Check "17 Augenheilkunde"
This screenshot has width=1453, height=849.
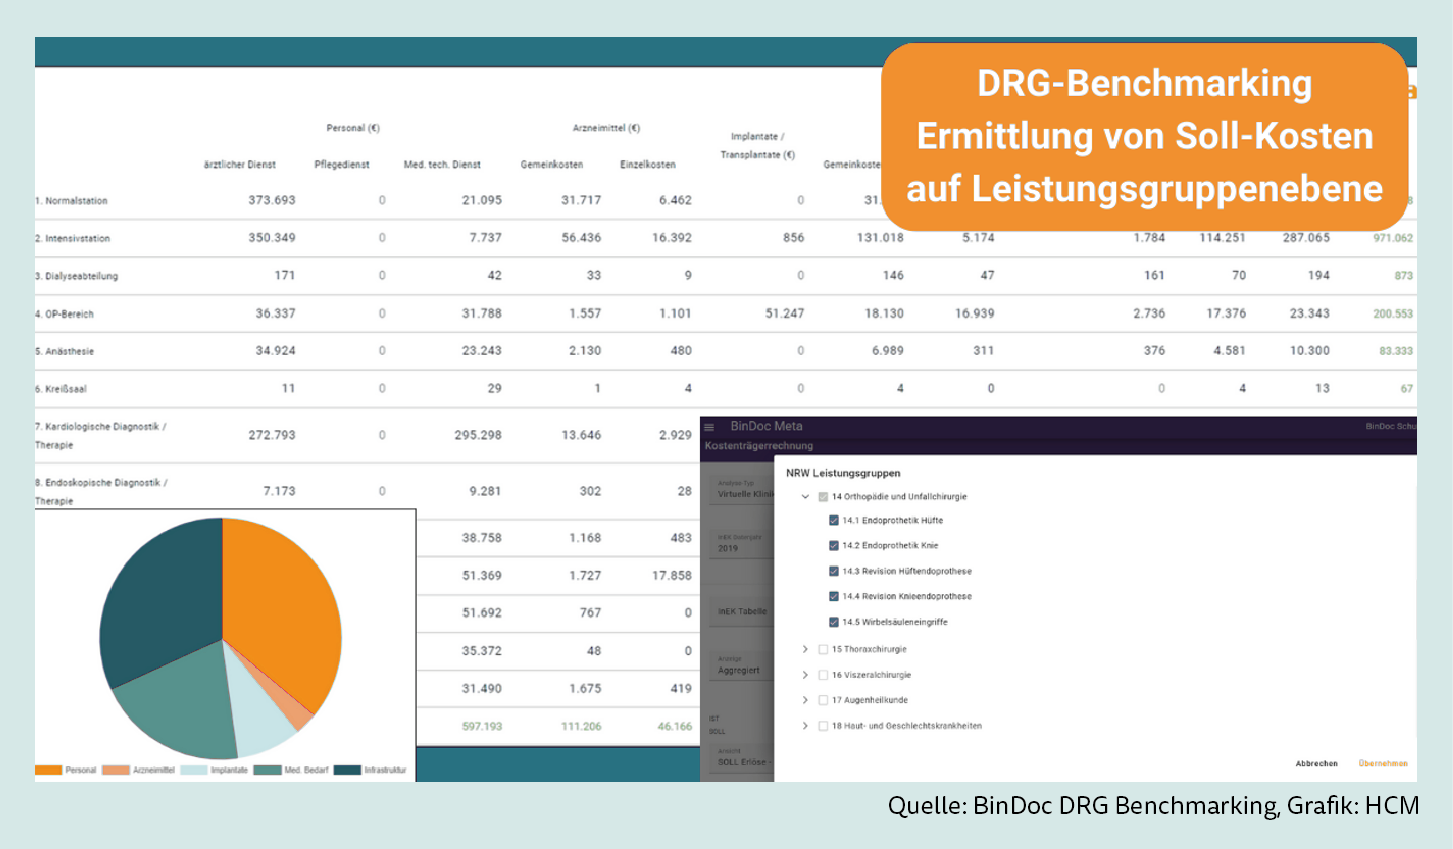824,699
